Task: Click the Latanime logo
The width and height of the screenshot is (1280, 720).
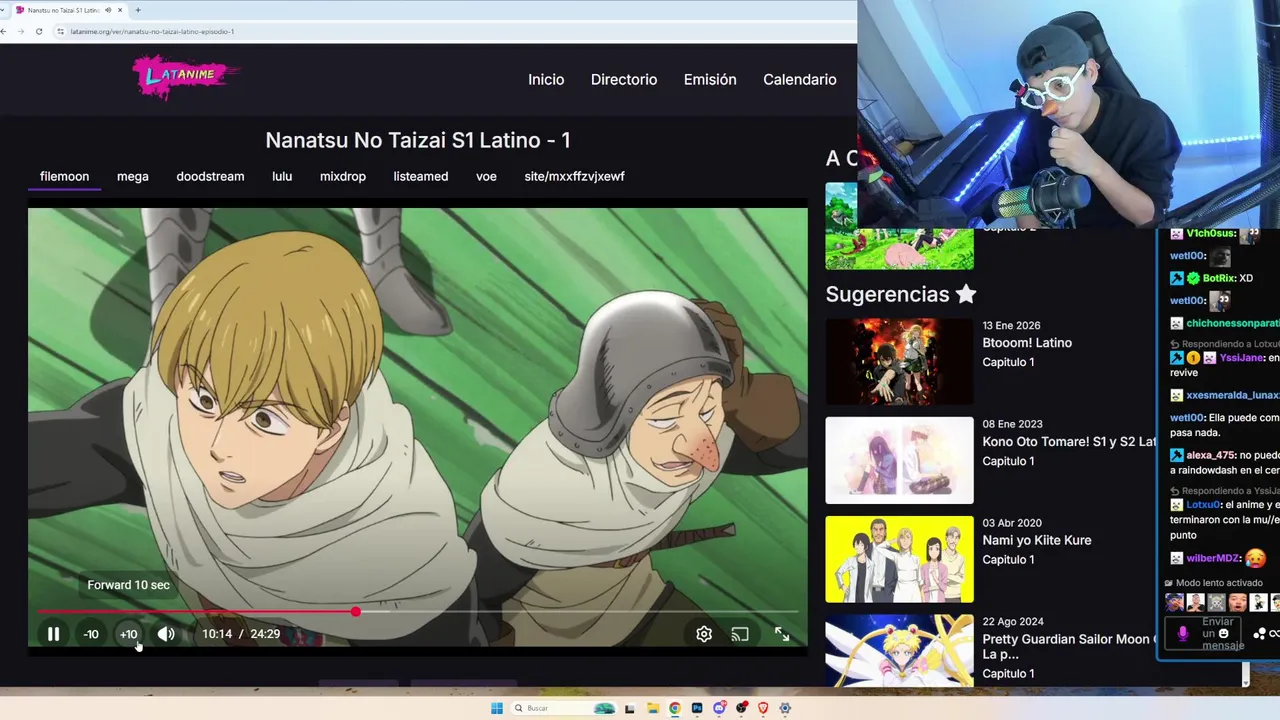Action: 186,77
